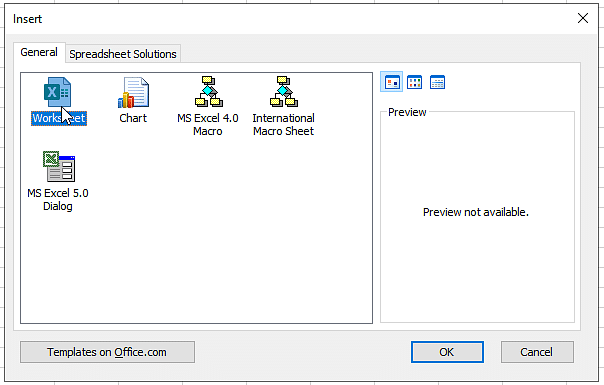
Task: Confirm insertion with OK button
Action: [447, 352]
